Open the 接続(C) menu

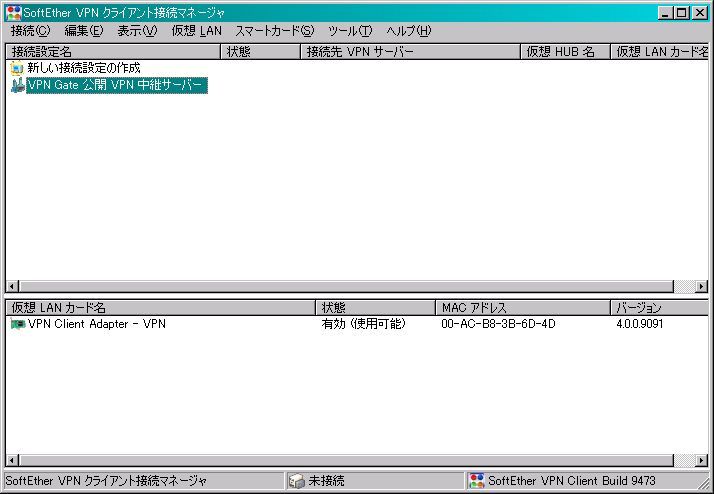click(30, 31)
